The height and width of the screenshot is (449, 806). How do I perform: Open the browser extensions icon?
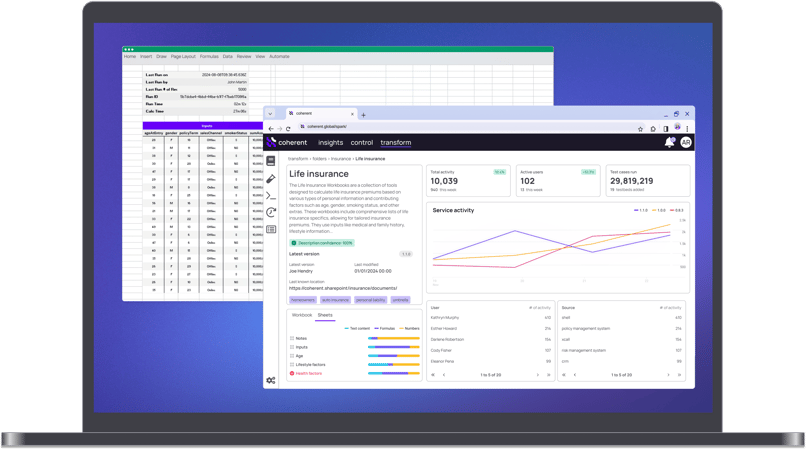(653, 129)
